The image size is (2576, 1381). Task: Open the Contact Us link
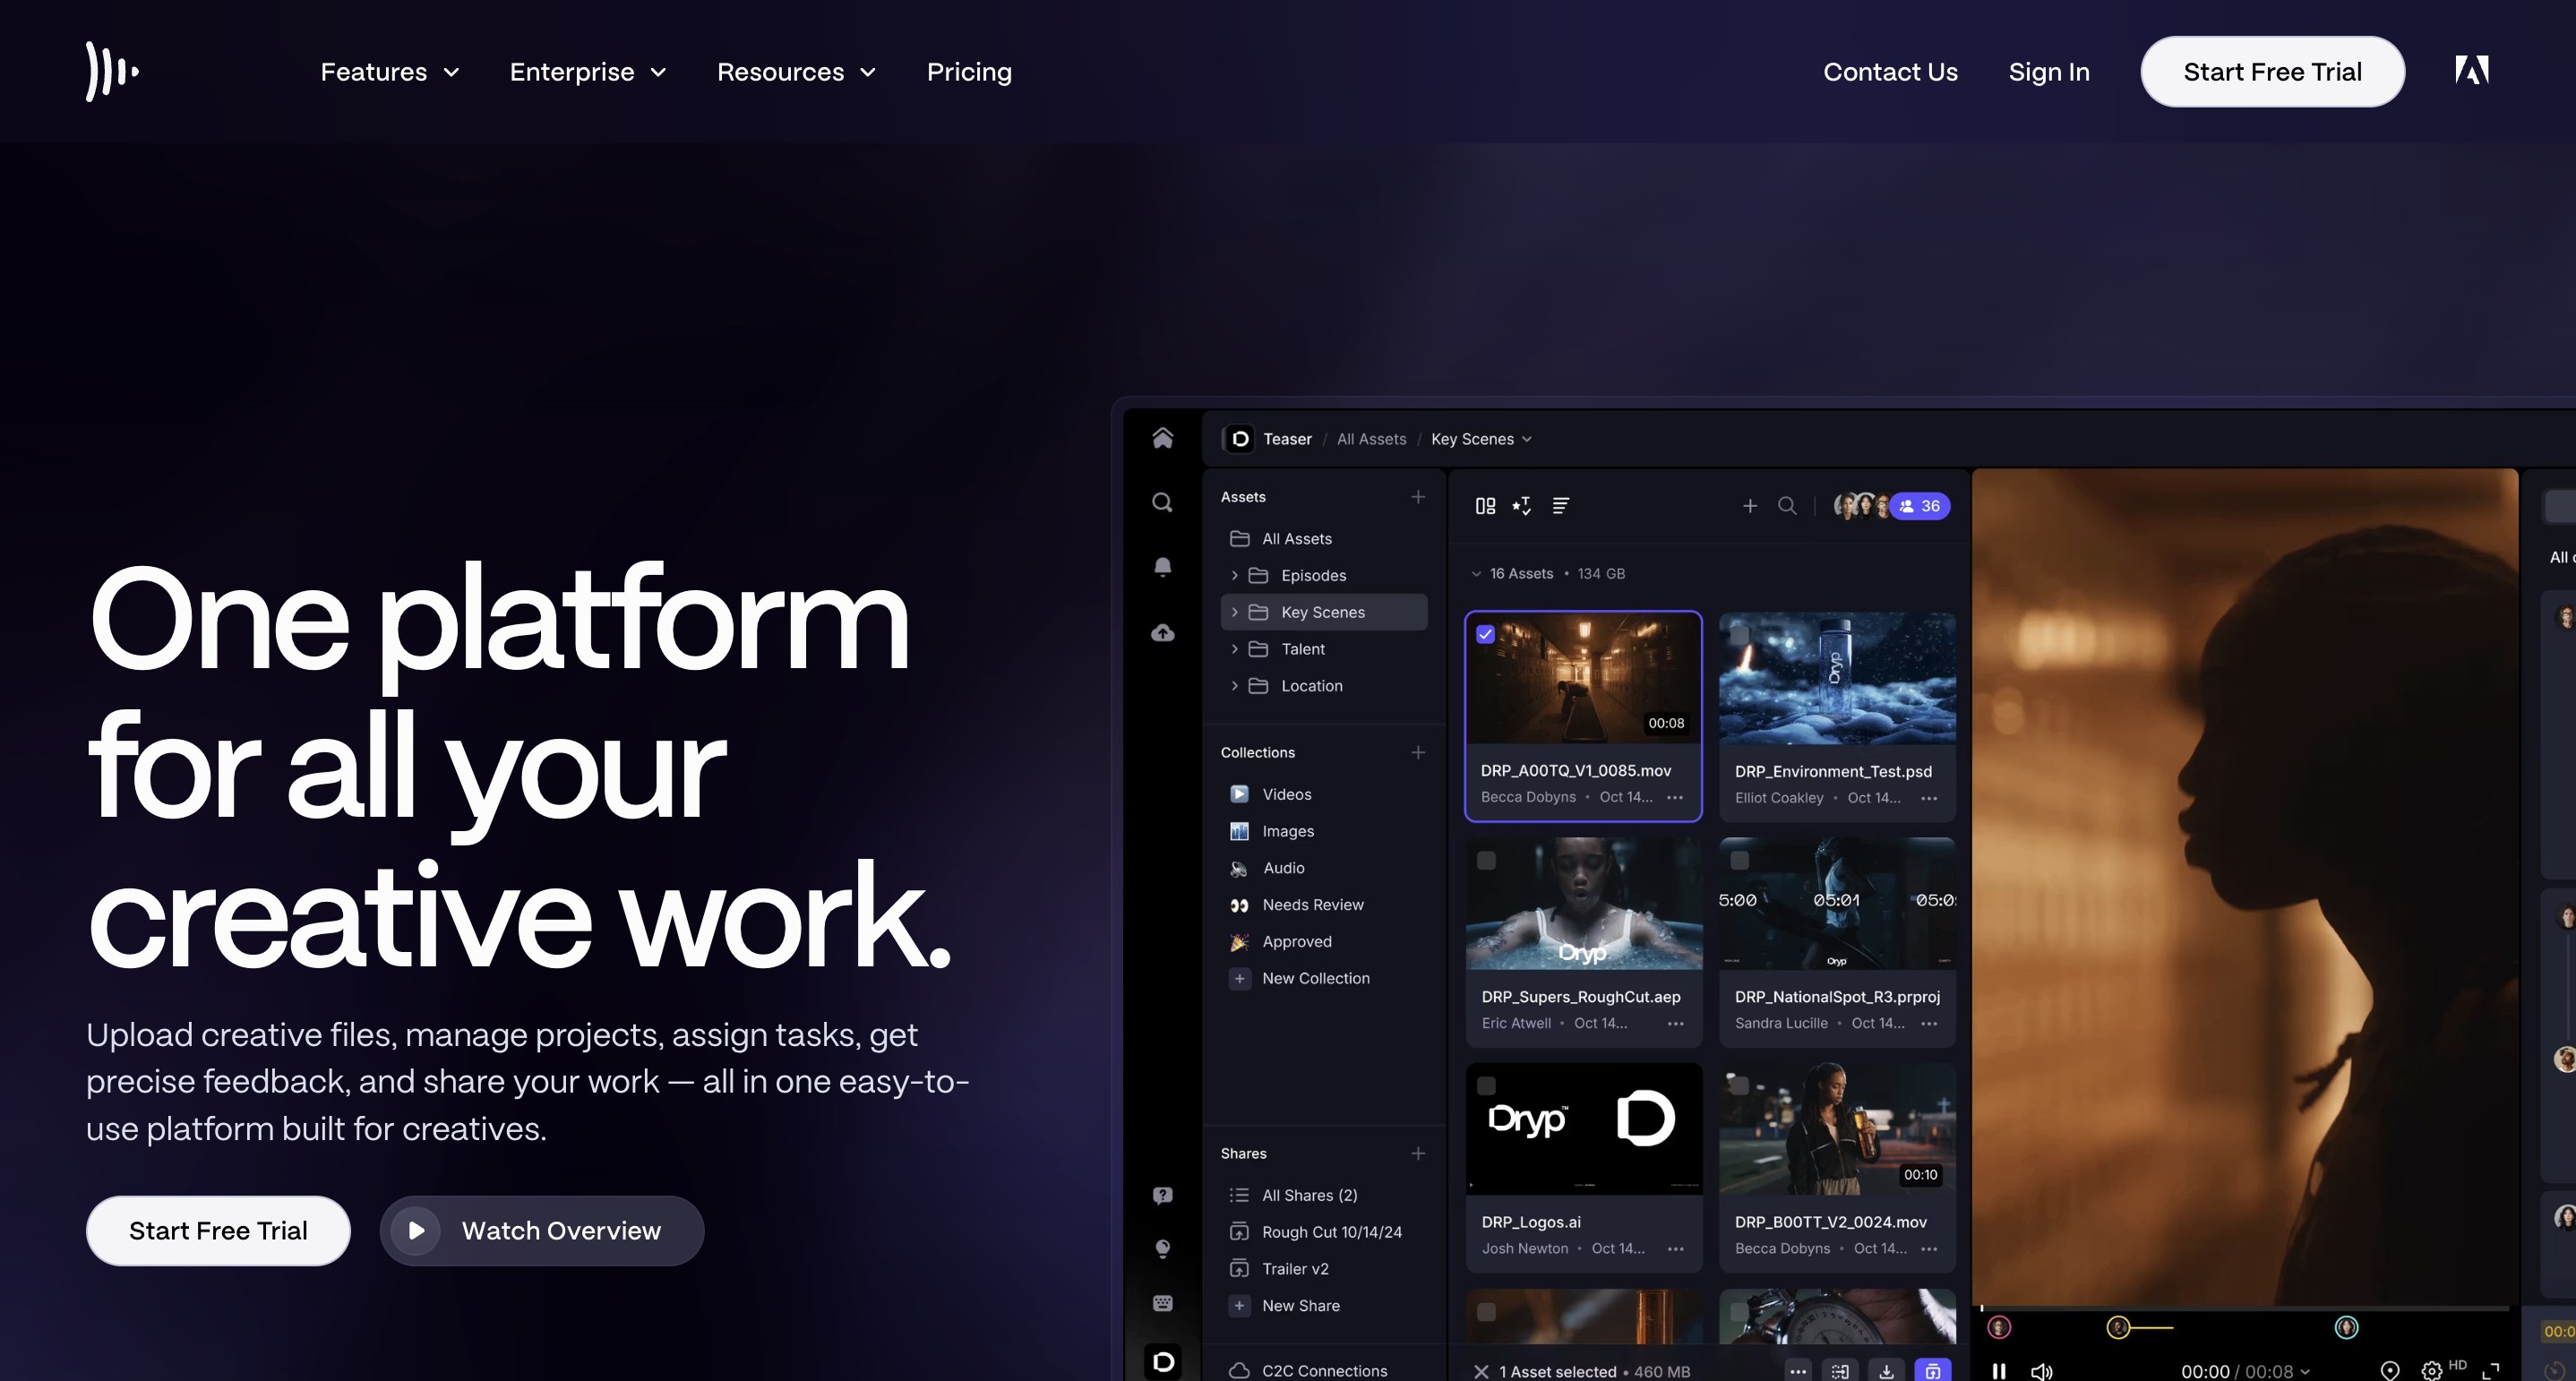coord(1890,72)
